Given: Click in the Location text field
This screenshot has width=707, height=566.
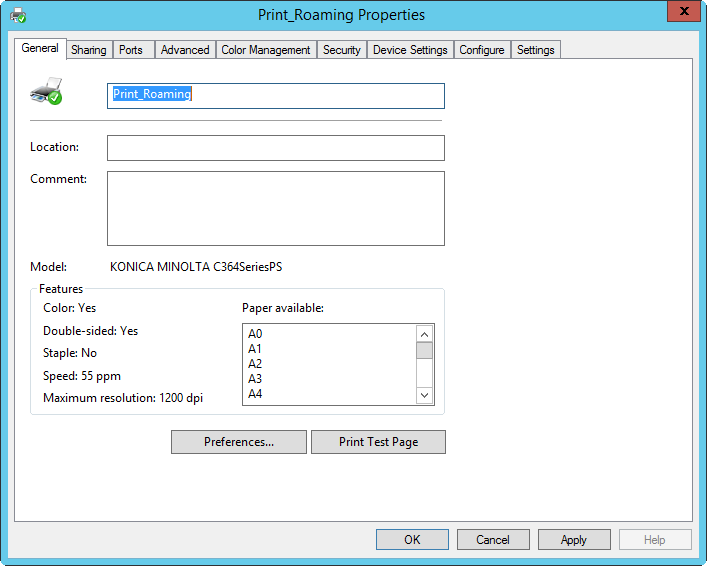Looking at the screenshot, I should click(x=275, y=148).
